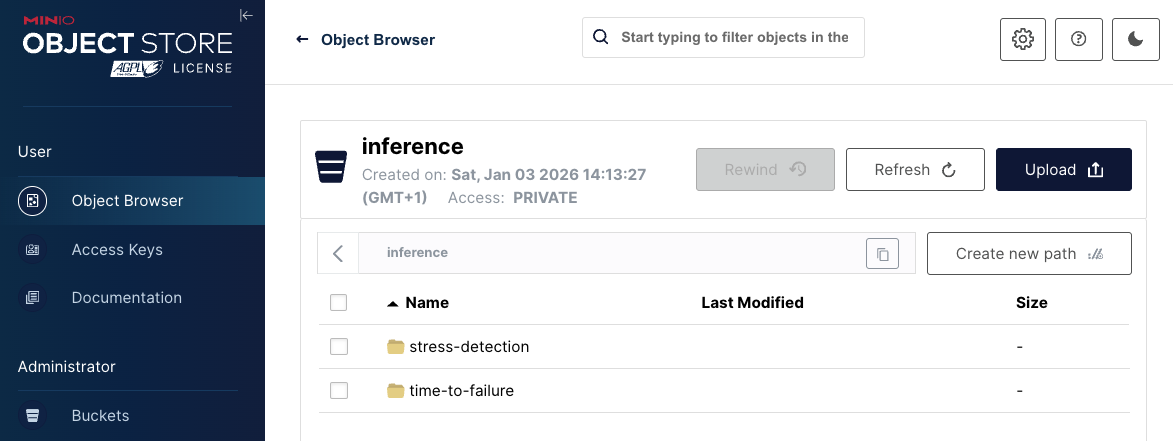Image resolution: width=1173 pixels, height=441 pixels.
Task: Sort objects by the Name column
Action: [427, 303]
